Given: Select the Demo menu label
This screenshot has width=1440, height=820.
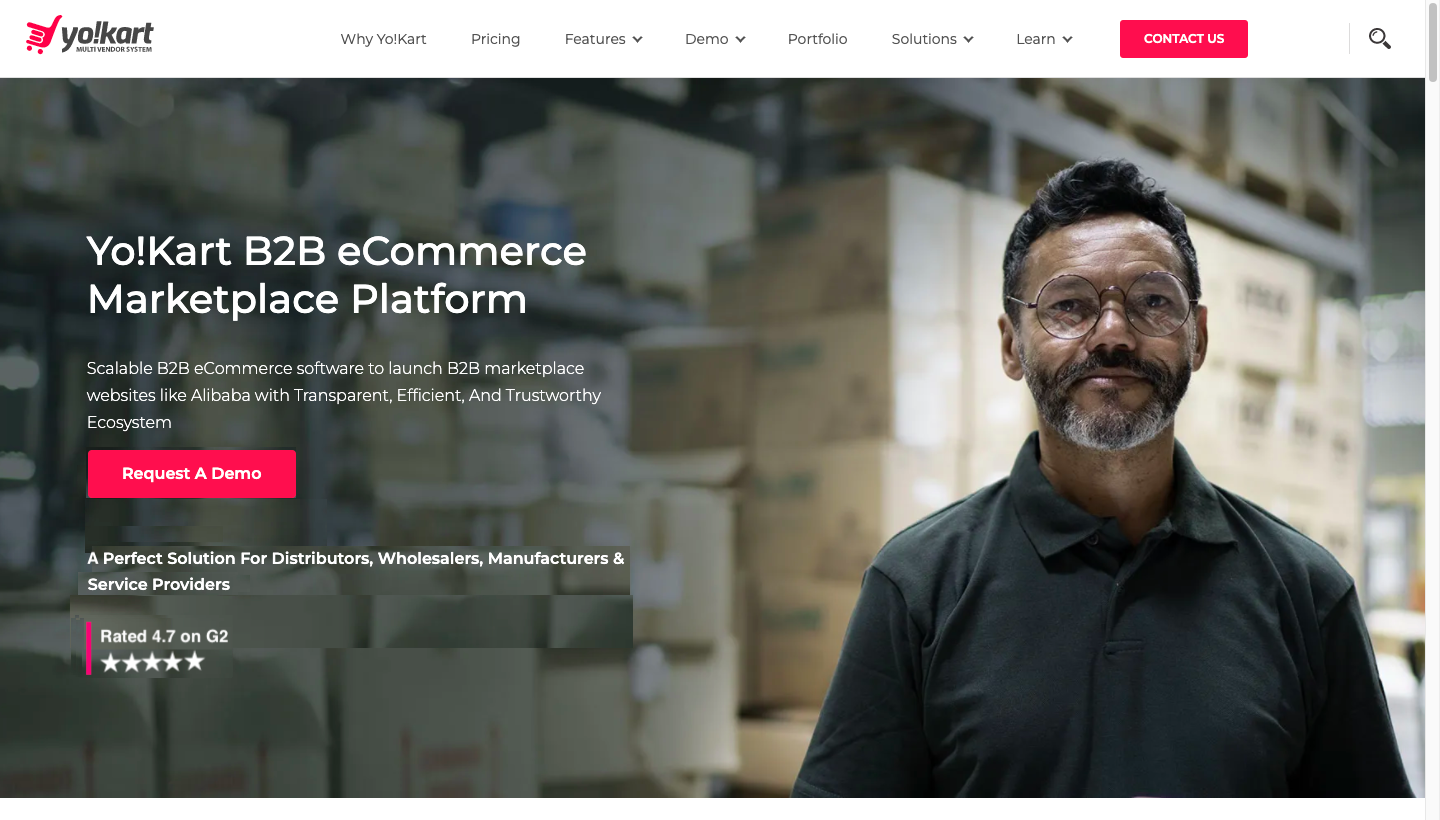Looking at the screenshot, I should click(706, 39).
